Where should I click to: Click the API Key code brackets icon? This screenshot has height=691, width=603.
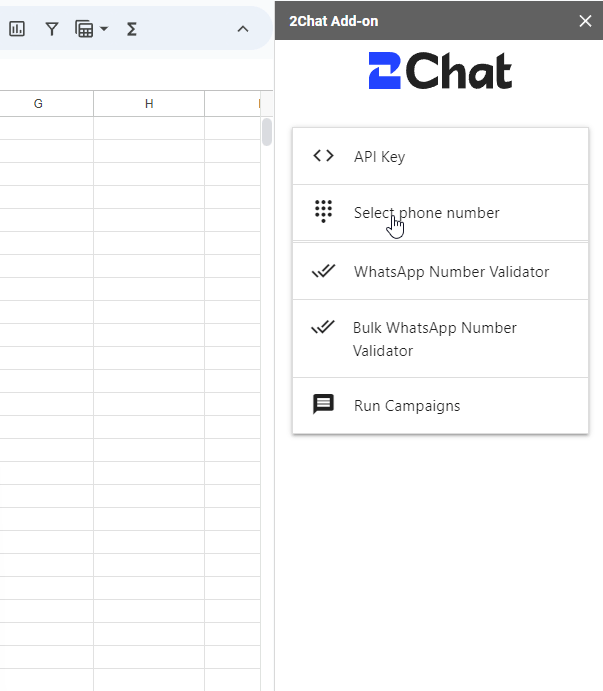[x=324, y=156]
